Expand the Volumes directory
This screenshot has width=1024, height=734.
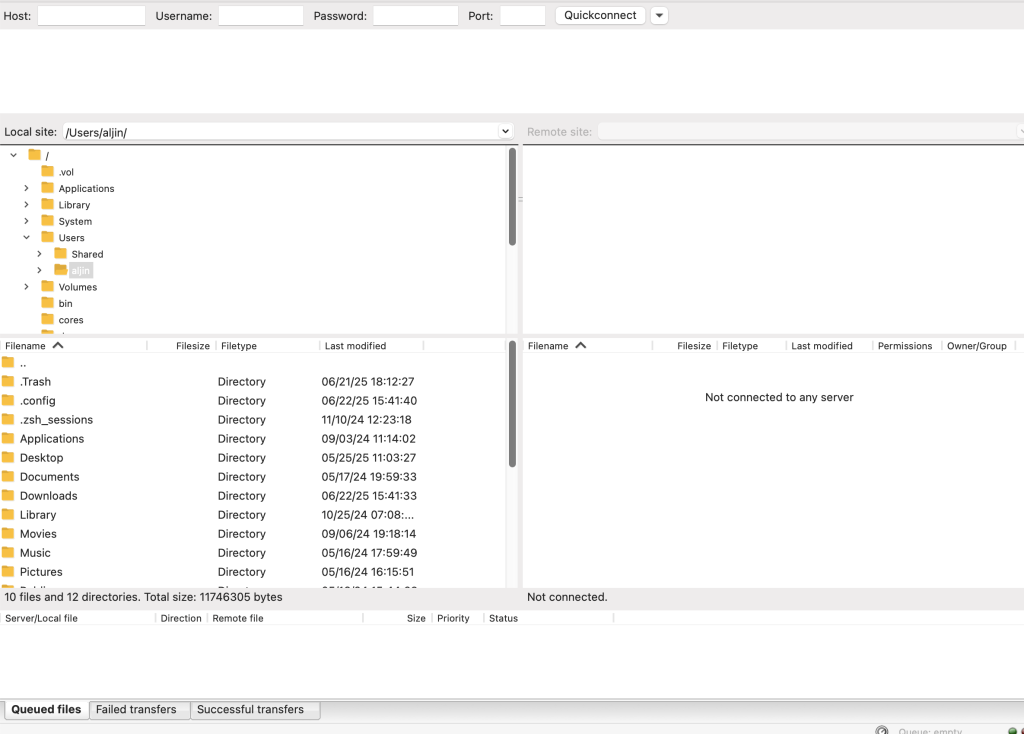coord(24,287)
